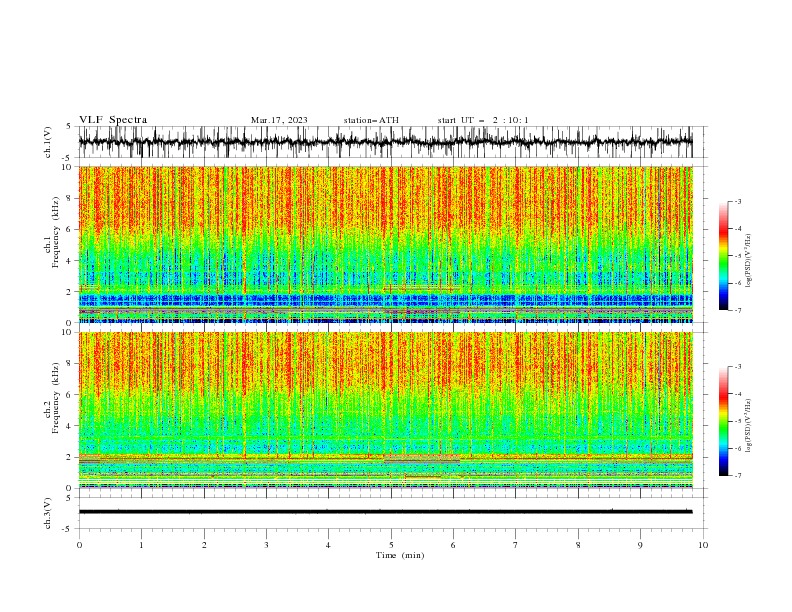Click the "Time (min)" axis title
This screenshot has width=792, height=612.
400,555
